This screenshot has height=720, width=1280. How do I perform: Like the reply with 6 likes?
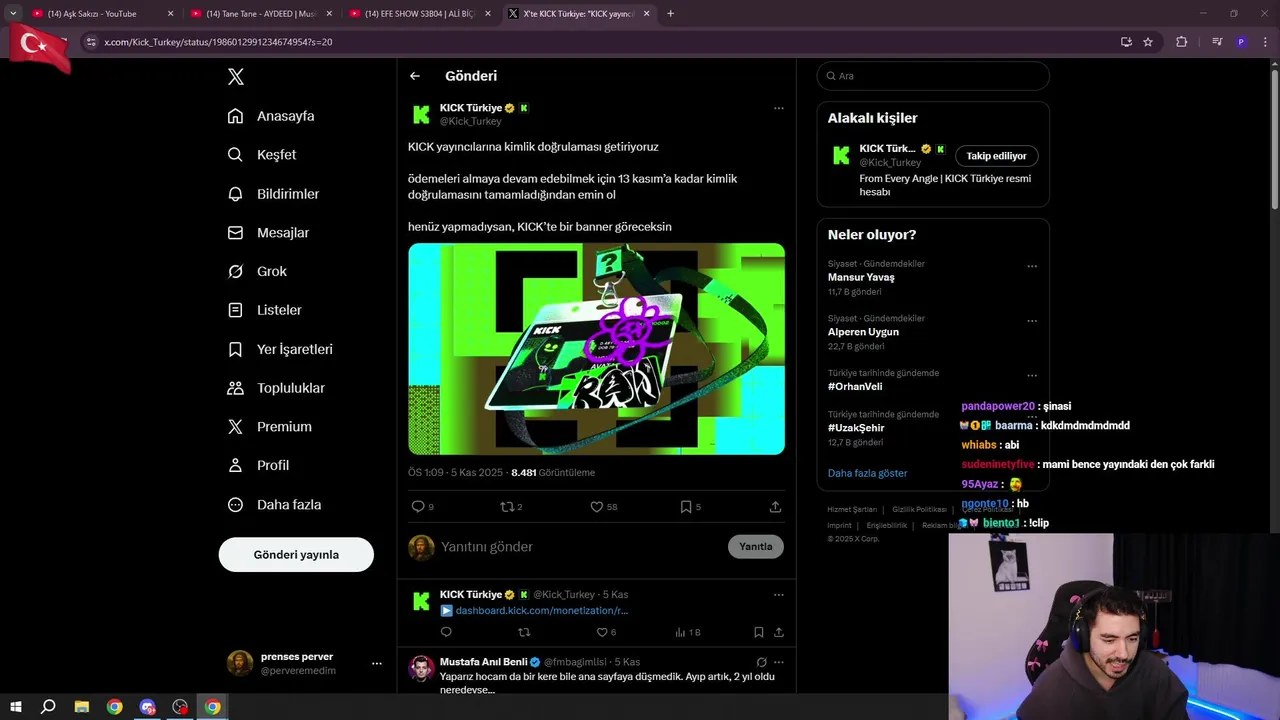(602, 632)
